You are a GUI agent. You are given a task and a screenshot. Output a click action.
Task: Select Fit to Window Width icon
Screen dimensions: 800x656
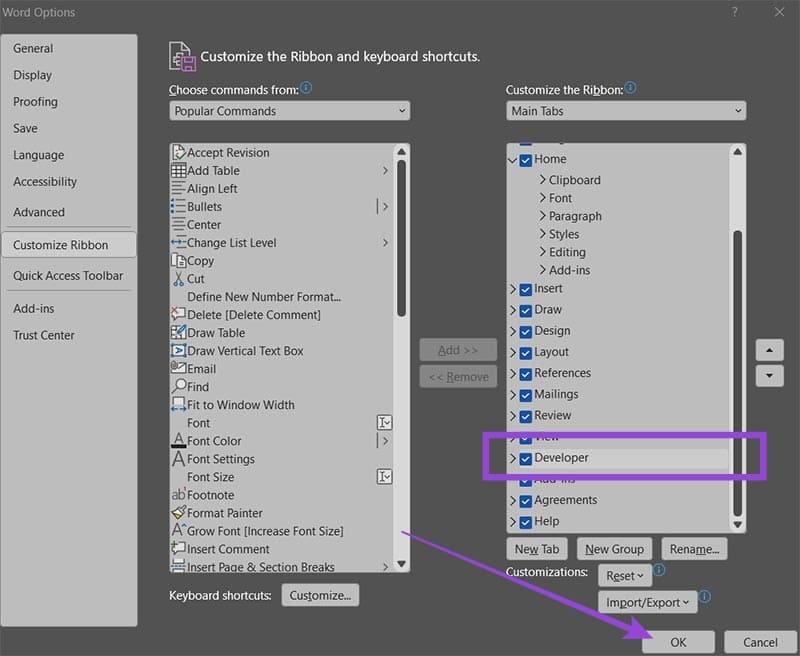178,405
